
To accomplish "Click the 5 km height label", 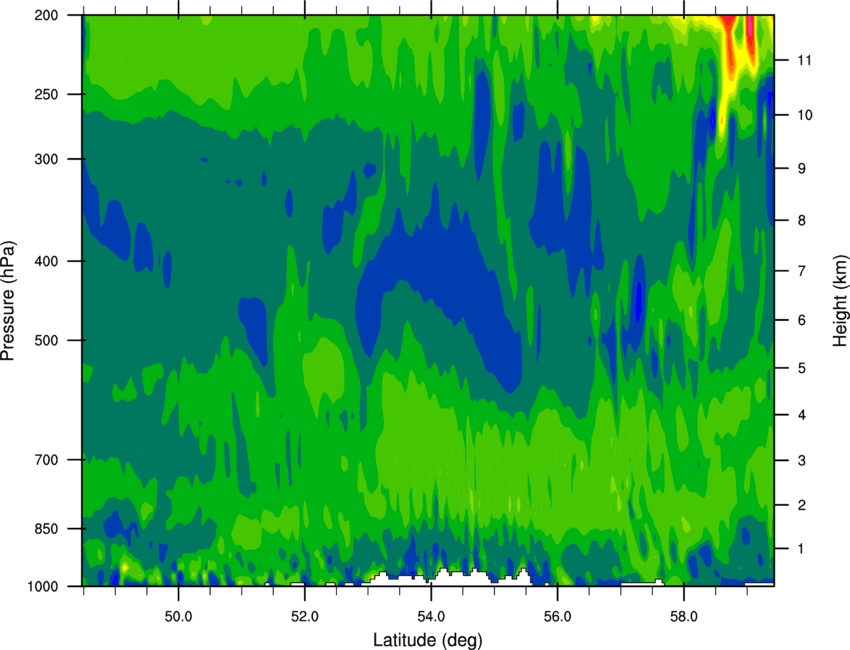I will (802, 368).
